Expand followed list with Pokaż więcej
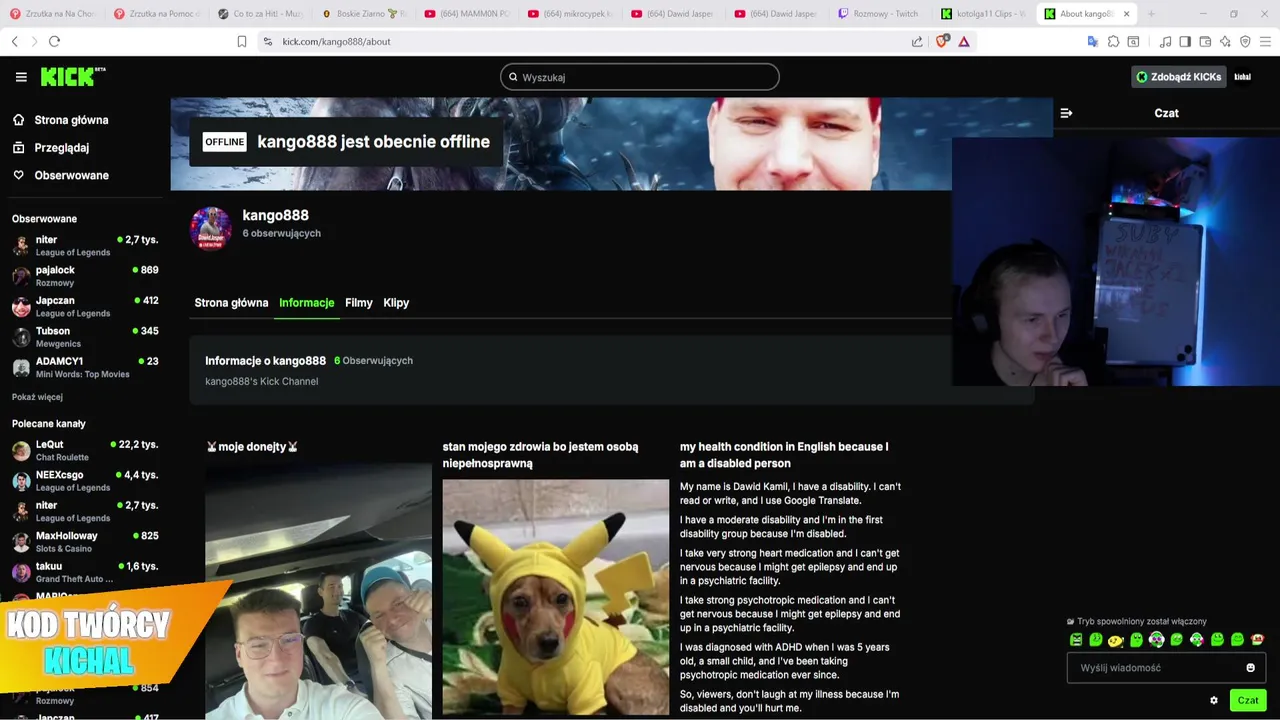The height and width of the screenshot is (720, 1280). click(37, 397)
